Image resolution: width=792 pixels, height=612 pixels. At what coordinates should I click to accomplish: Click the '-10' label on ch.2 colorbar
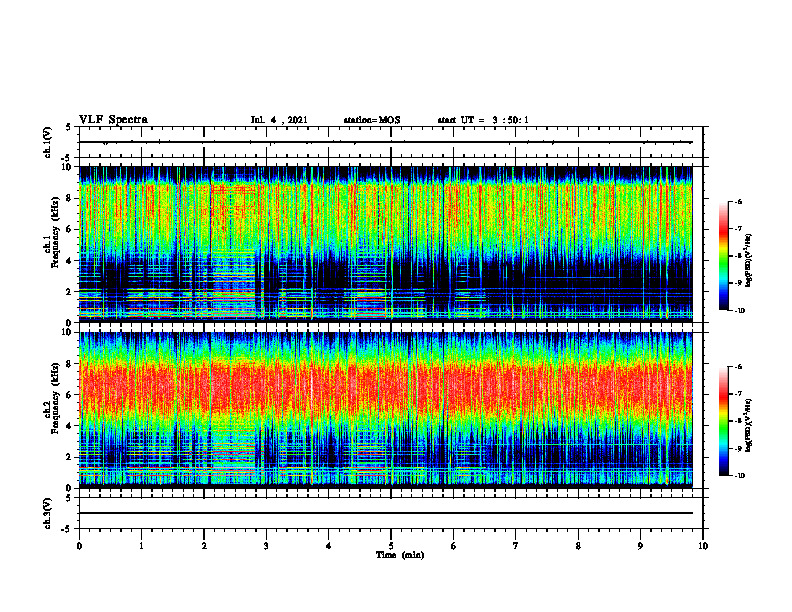tap(739, 475)
